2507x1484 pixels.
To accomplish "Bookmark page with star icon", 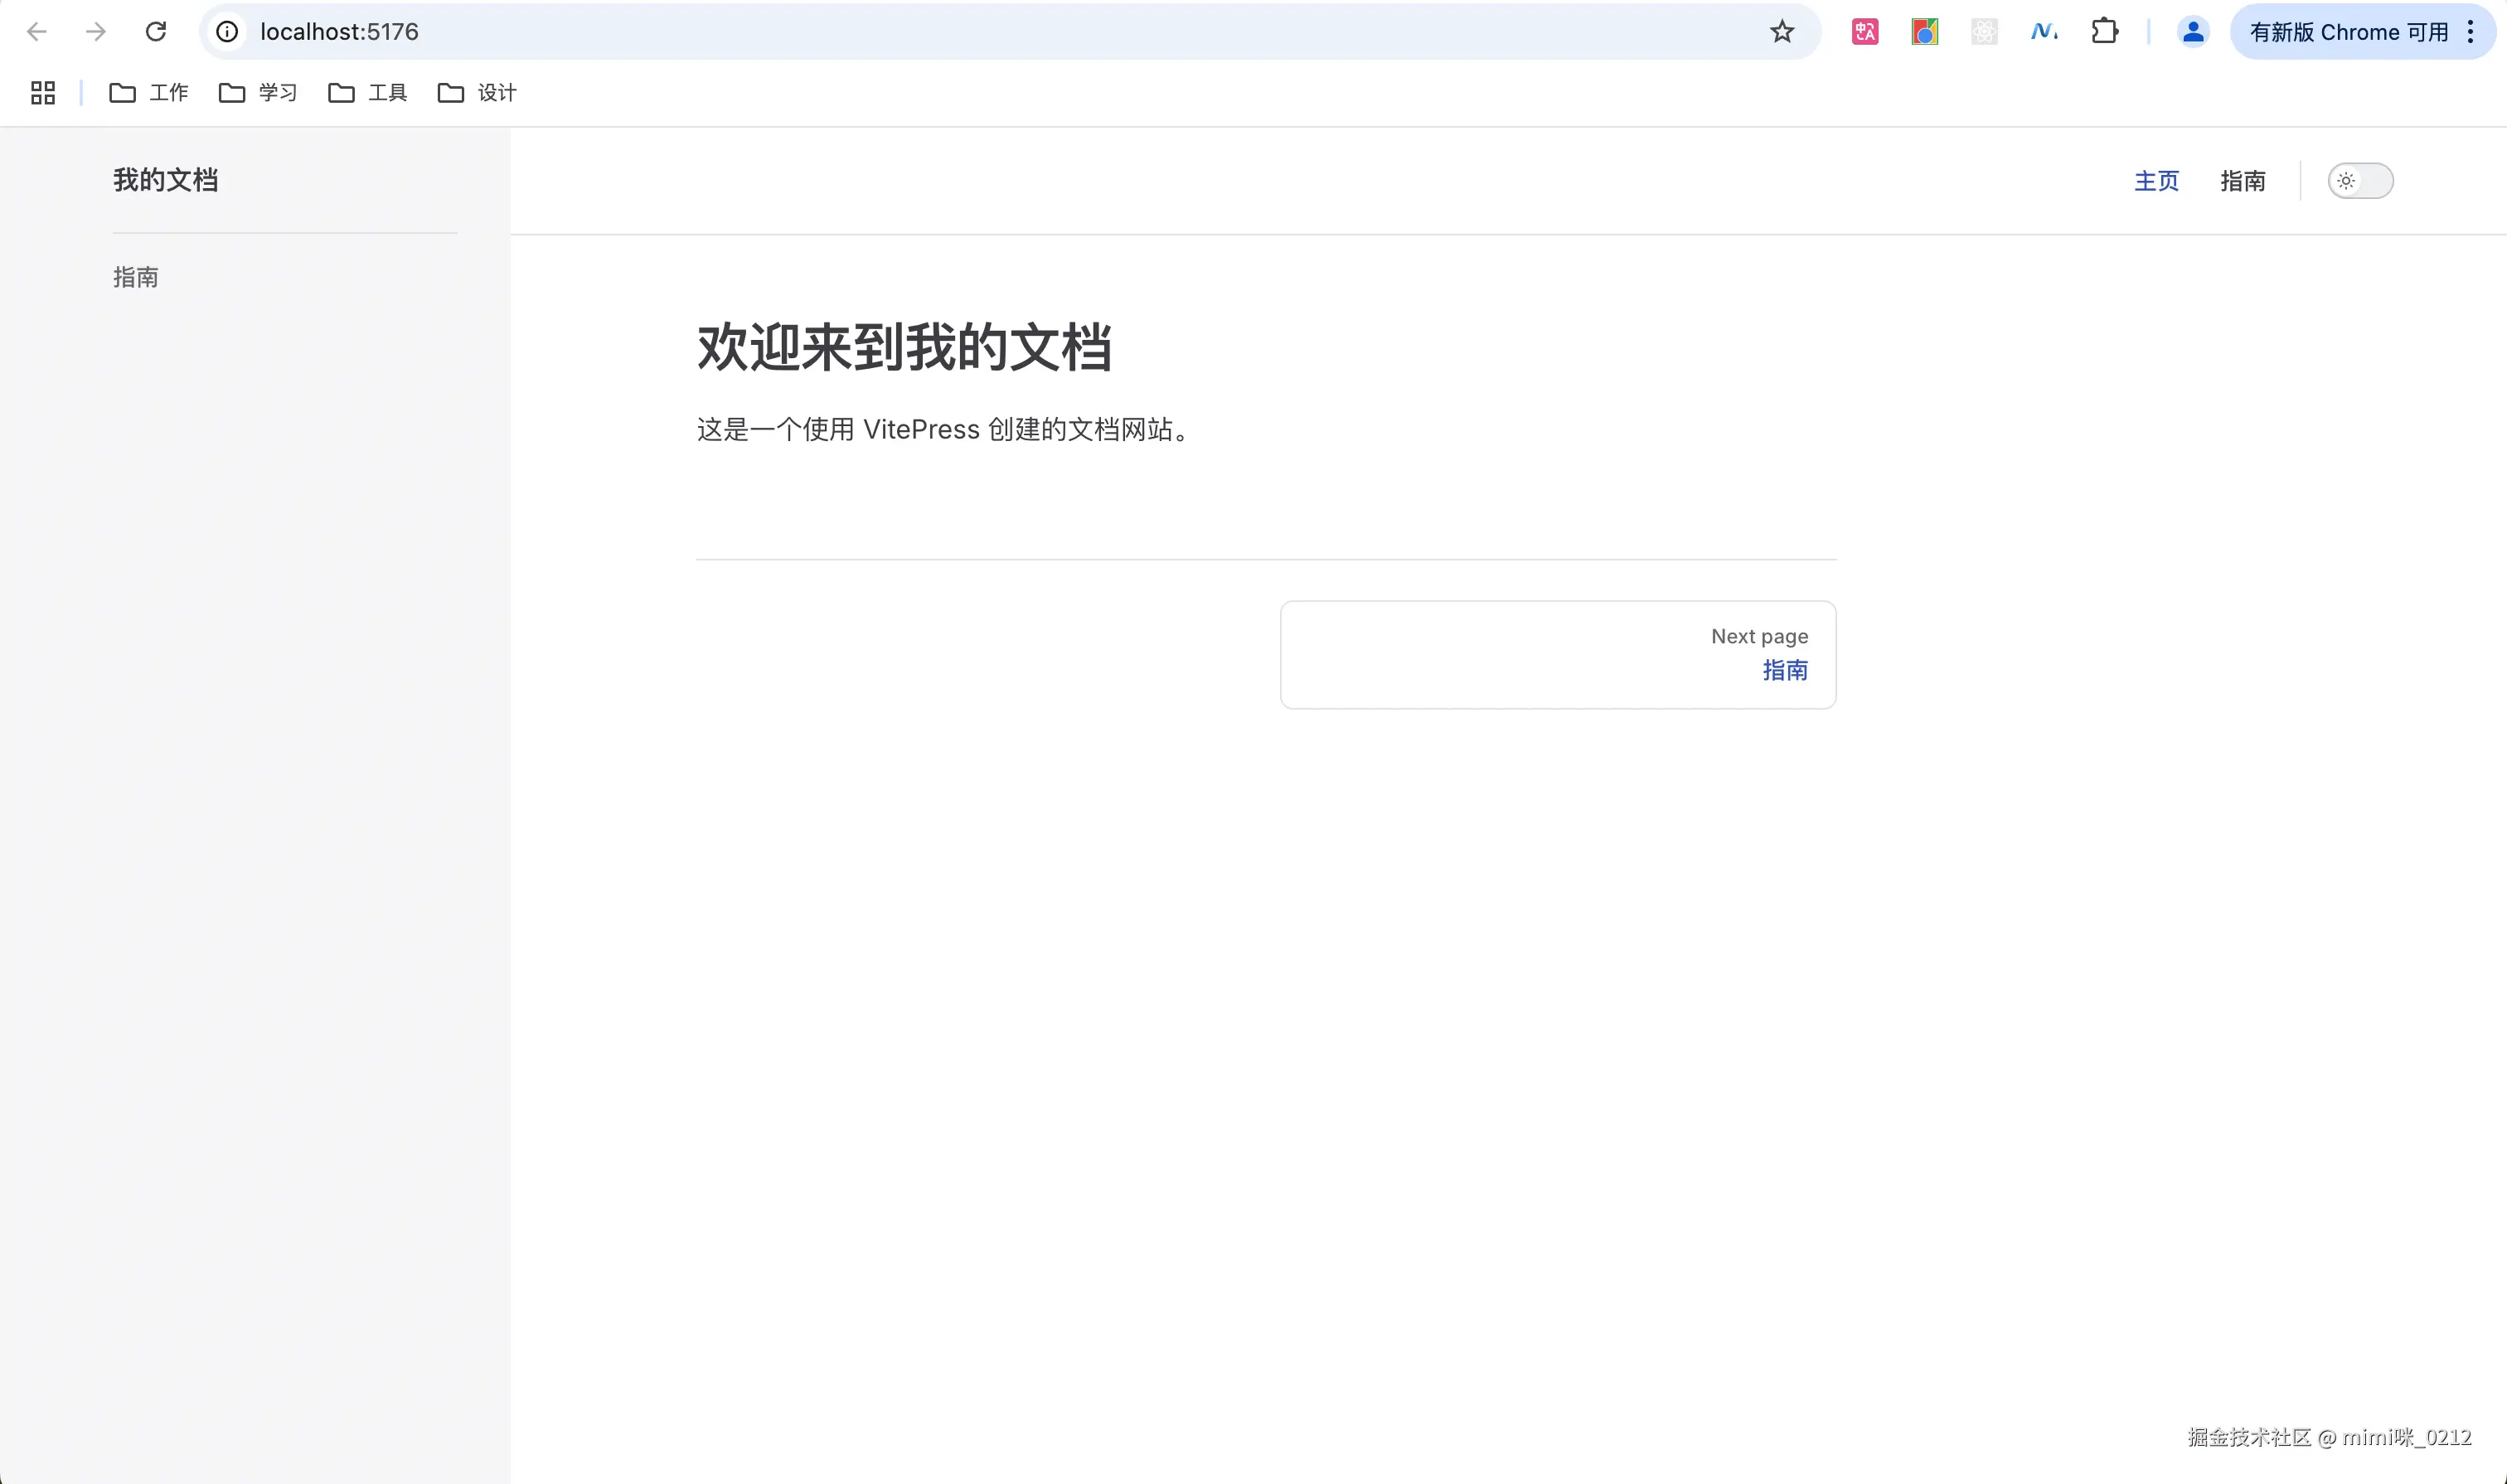I will (x=1782, y=32).
